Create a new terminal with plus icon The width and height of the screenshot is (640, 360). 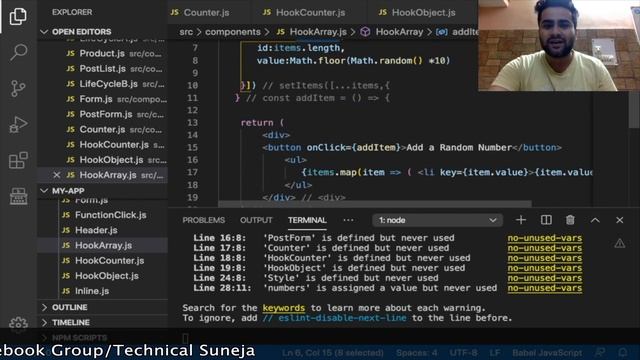[x=520, y=220]
